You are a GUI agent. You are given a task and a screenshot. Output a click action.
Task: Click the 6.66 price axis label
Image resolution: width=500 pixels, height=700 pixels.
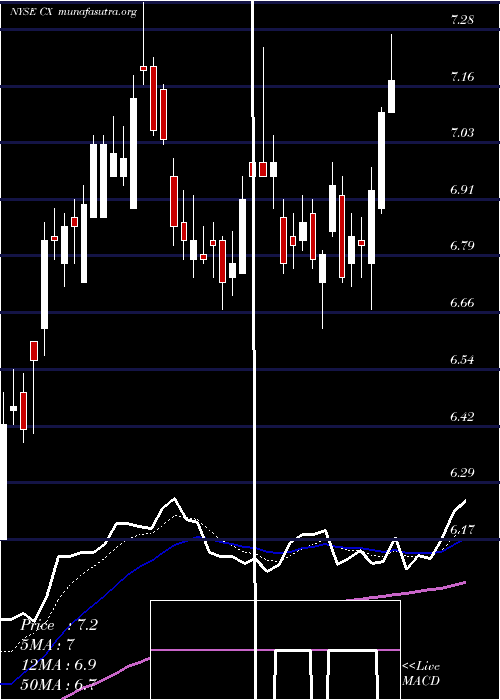[x=462, y=303]
